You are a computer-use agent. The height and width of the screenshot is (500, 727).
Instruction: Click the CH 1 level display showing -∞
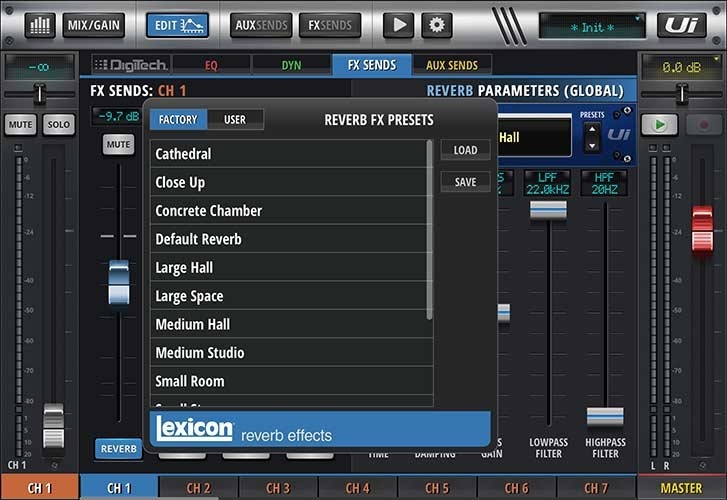pyautogui.click(x=40, y=67)
